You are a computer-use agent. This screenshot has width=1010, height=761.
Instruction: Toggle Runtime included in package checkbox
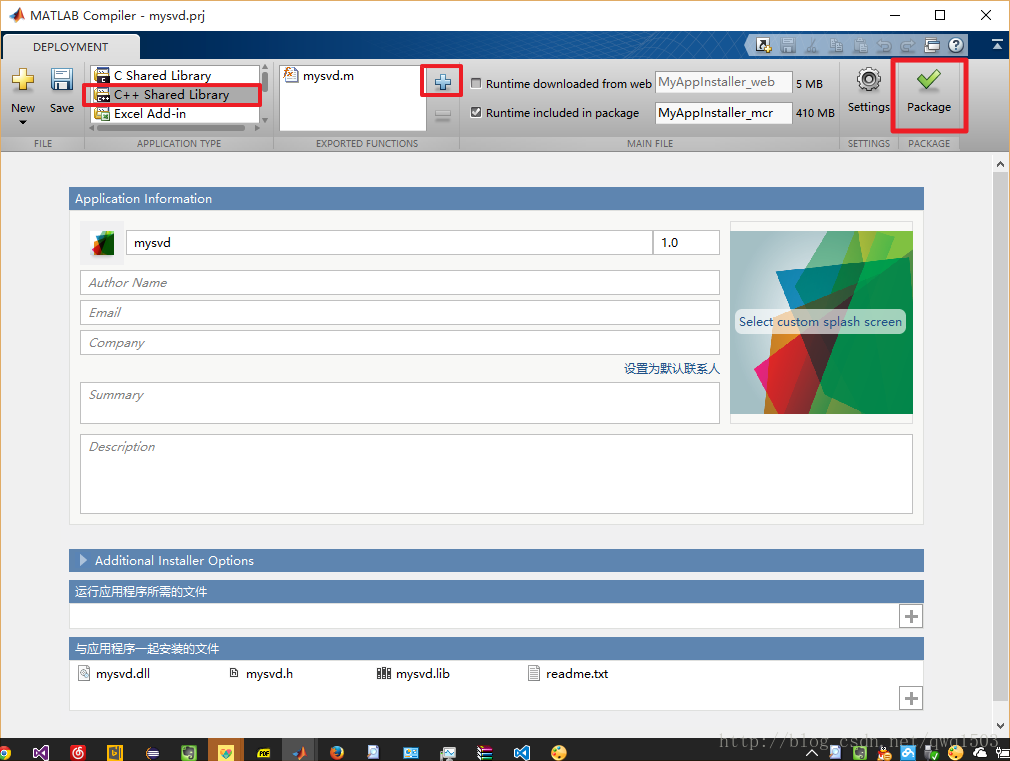476,112
